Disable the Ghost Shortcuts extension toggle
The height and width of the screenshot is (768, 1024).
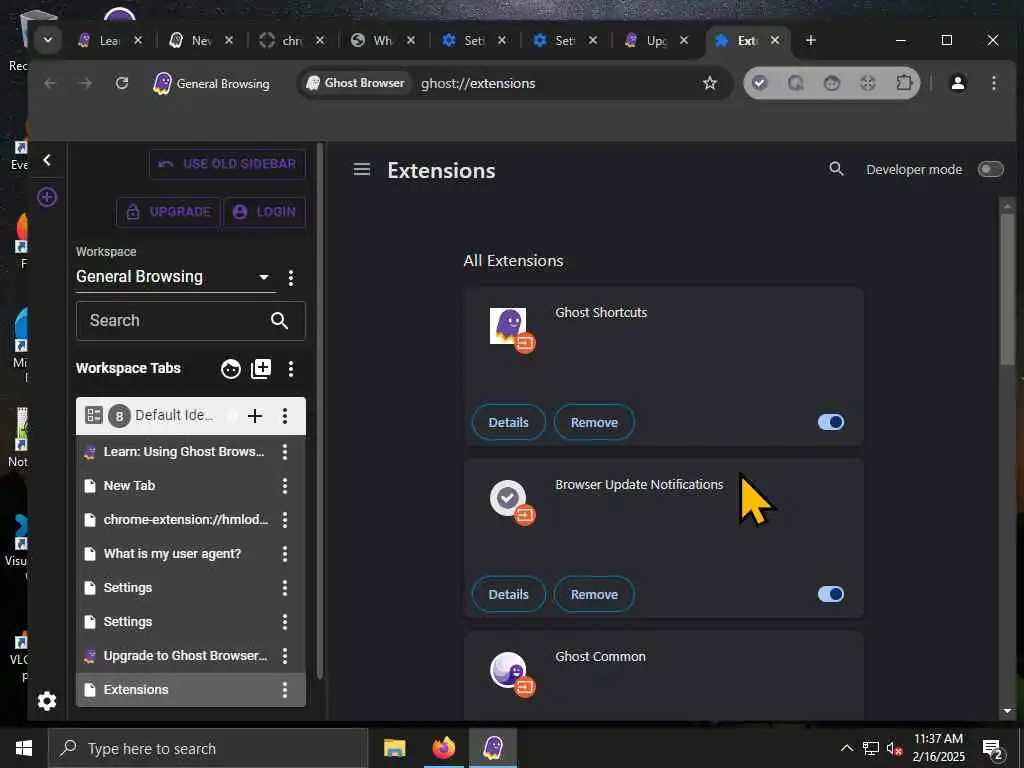coord(831,422)
